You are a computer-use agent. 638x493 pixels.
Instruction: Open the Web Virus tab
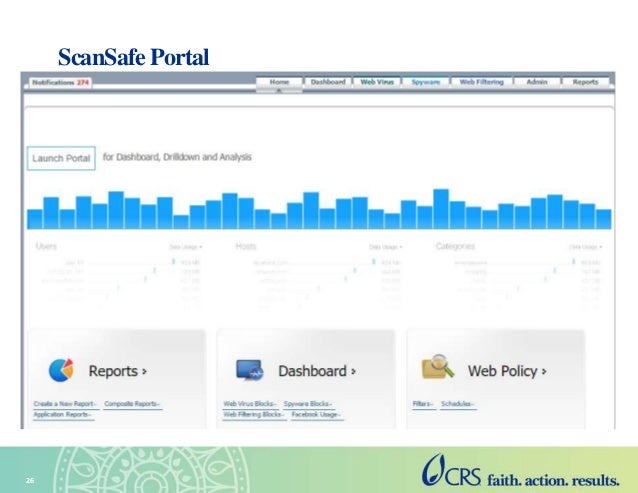tap(377, 82)
